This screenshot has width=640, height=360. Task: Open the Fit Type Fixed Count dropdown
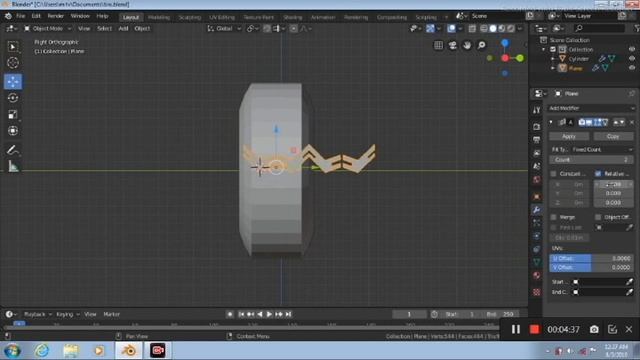pos(602,149)
